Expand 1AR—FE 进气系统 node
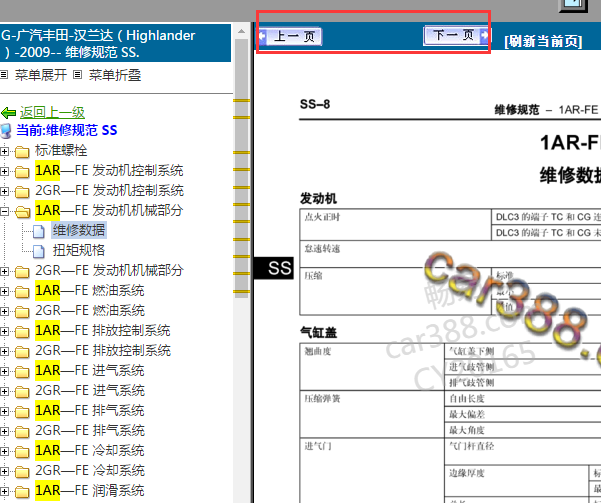Screen dimensions: 601x503 tap(4, 371)
